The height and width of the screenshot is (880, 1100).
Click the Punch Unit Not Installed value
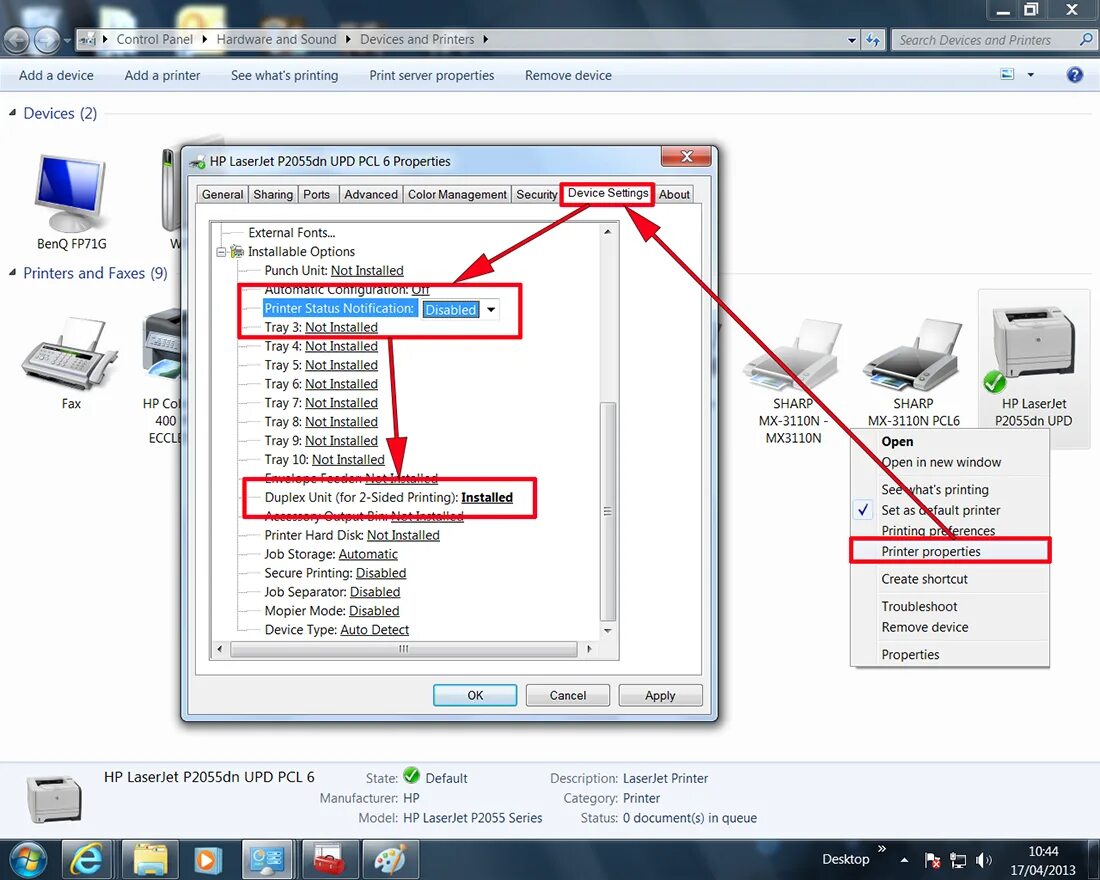coord(367,270)
